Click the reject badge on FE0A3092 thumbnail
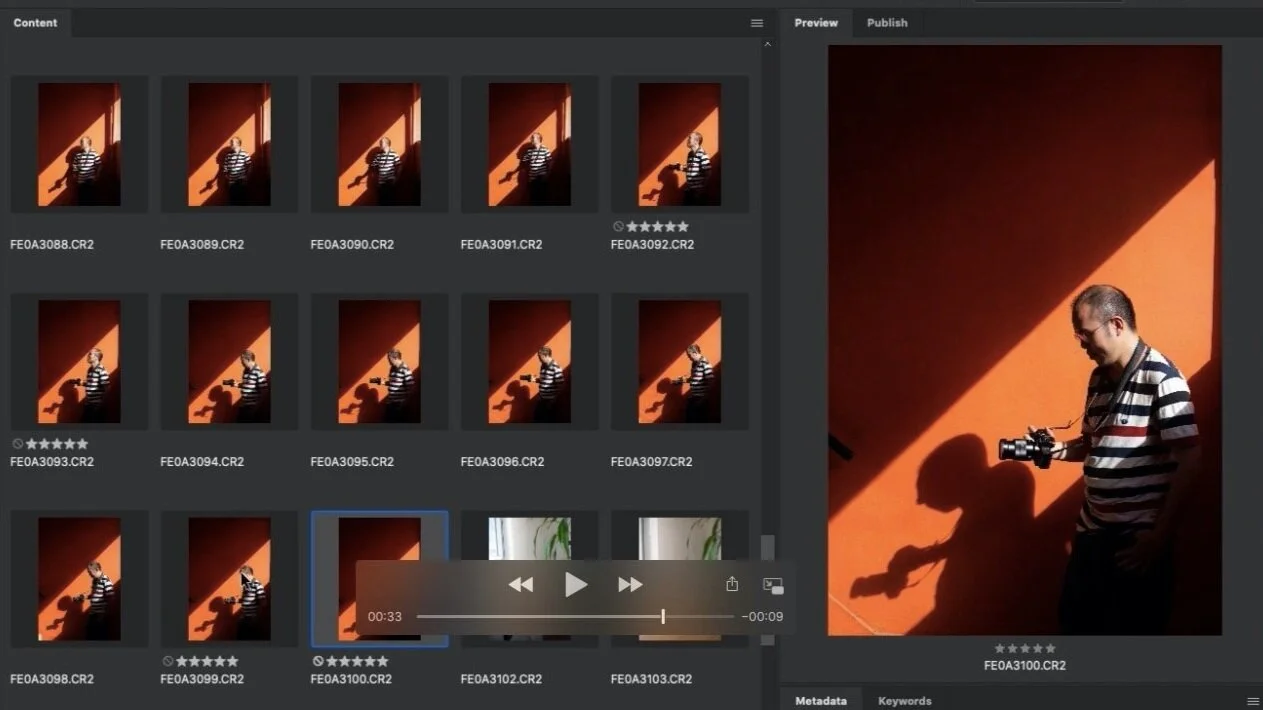 point(618,226)
